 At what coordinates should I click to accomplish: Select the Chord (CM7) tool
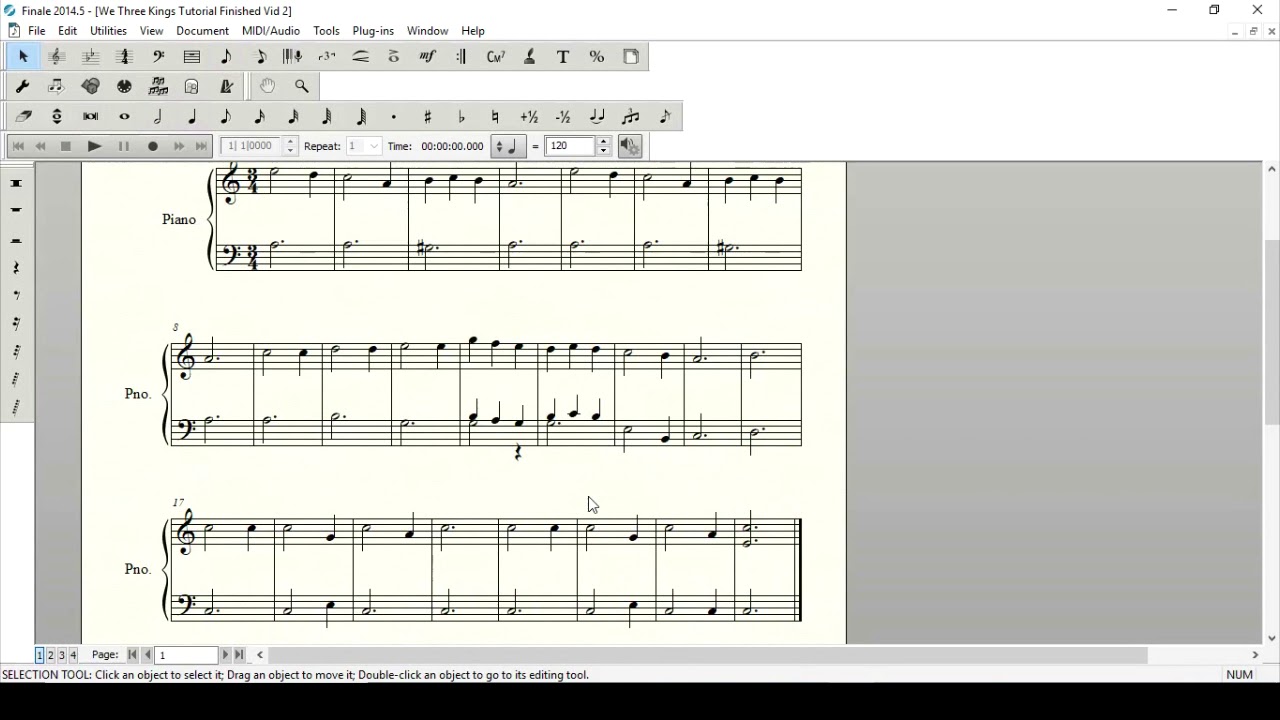[x=496, y=57]
